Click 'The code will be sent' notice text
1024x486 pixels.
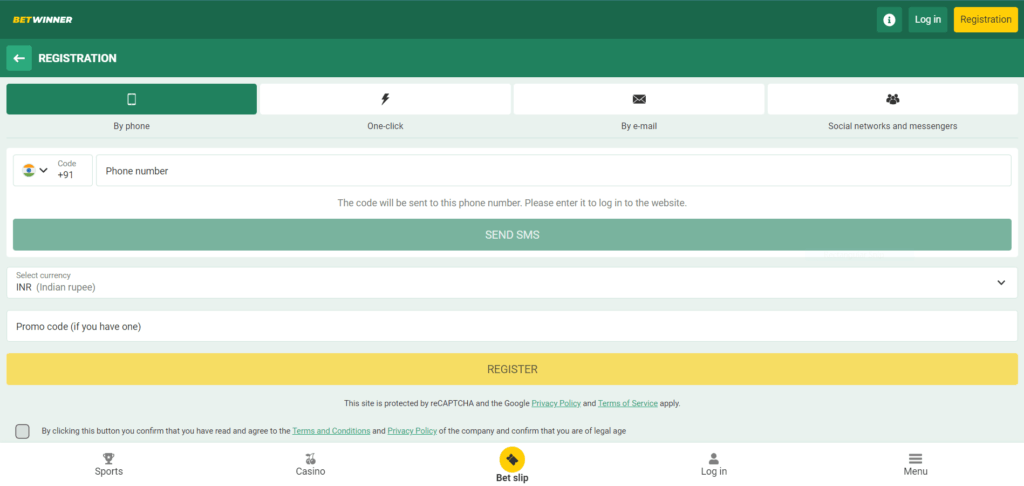point(512,203)
